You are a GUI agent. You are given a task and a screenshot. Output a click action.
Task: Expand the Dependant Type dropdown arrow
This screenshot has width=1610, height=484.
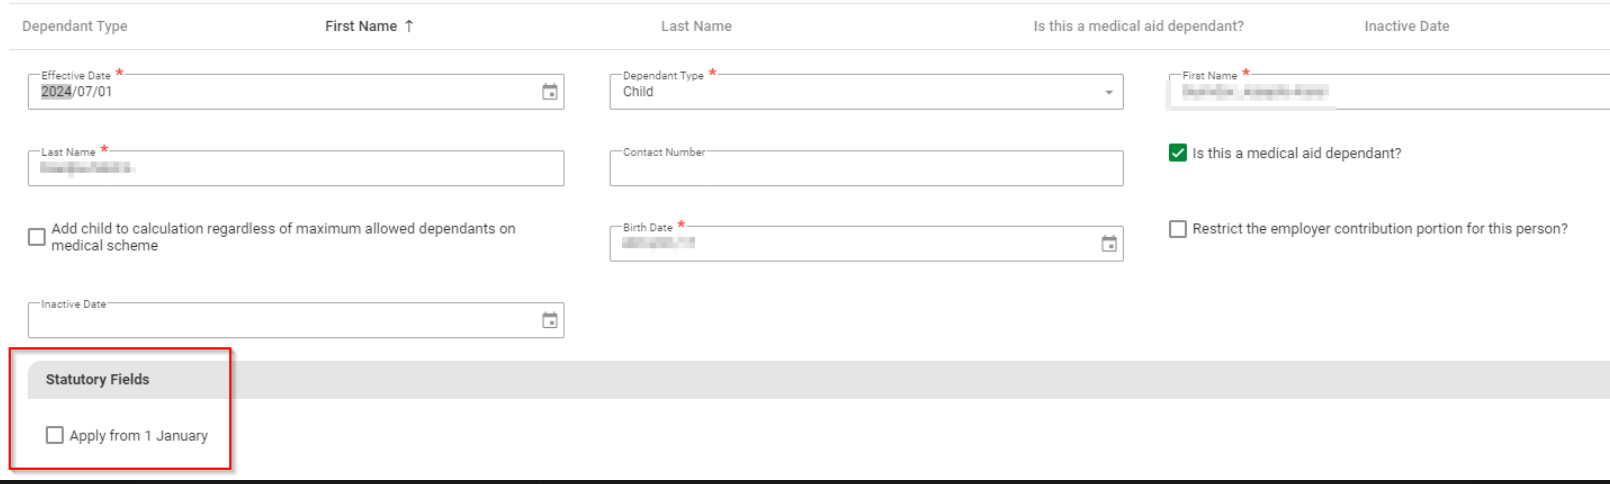pyautogui.click(x=1109, y=92)
